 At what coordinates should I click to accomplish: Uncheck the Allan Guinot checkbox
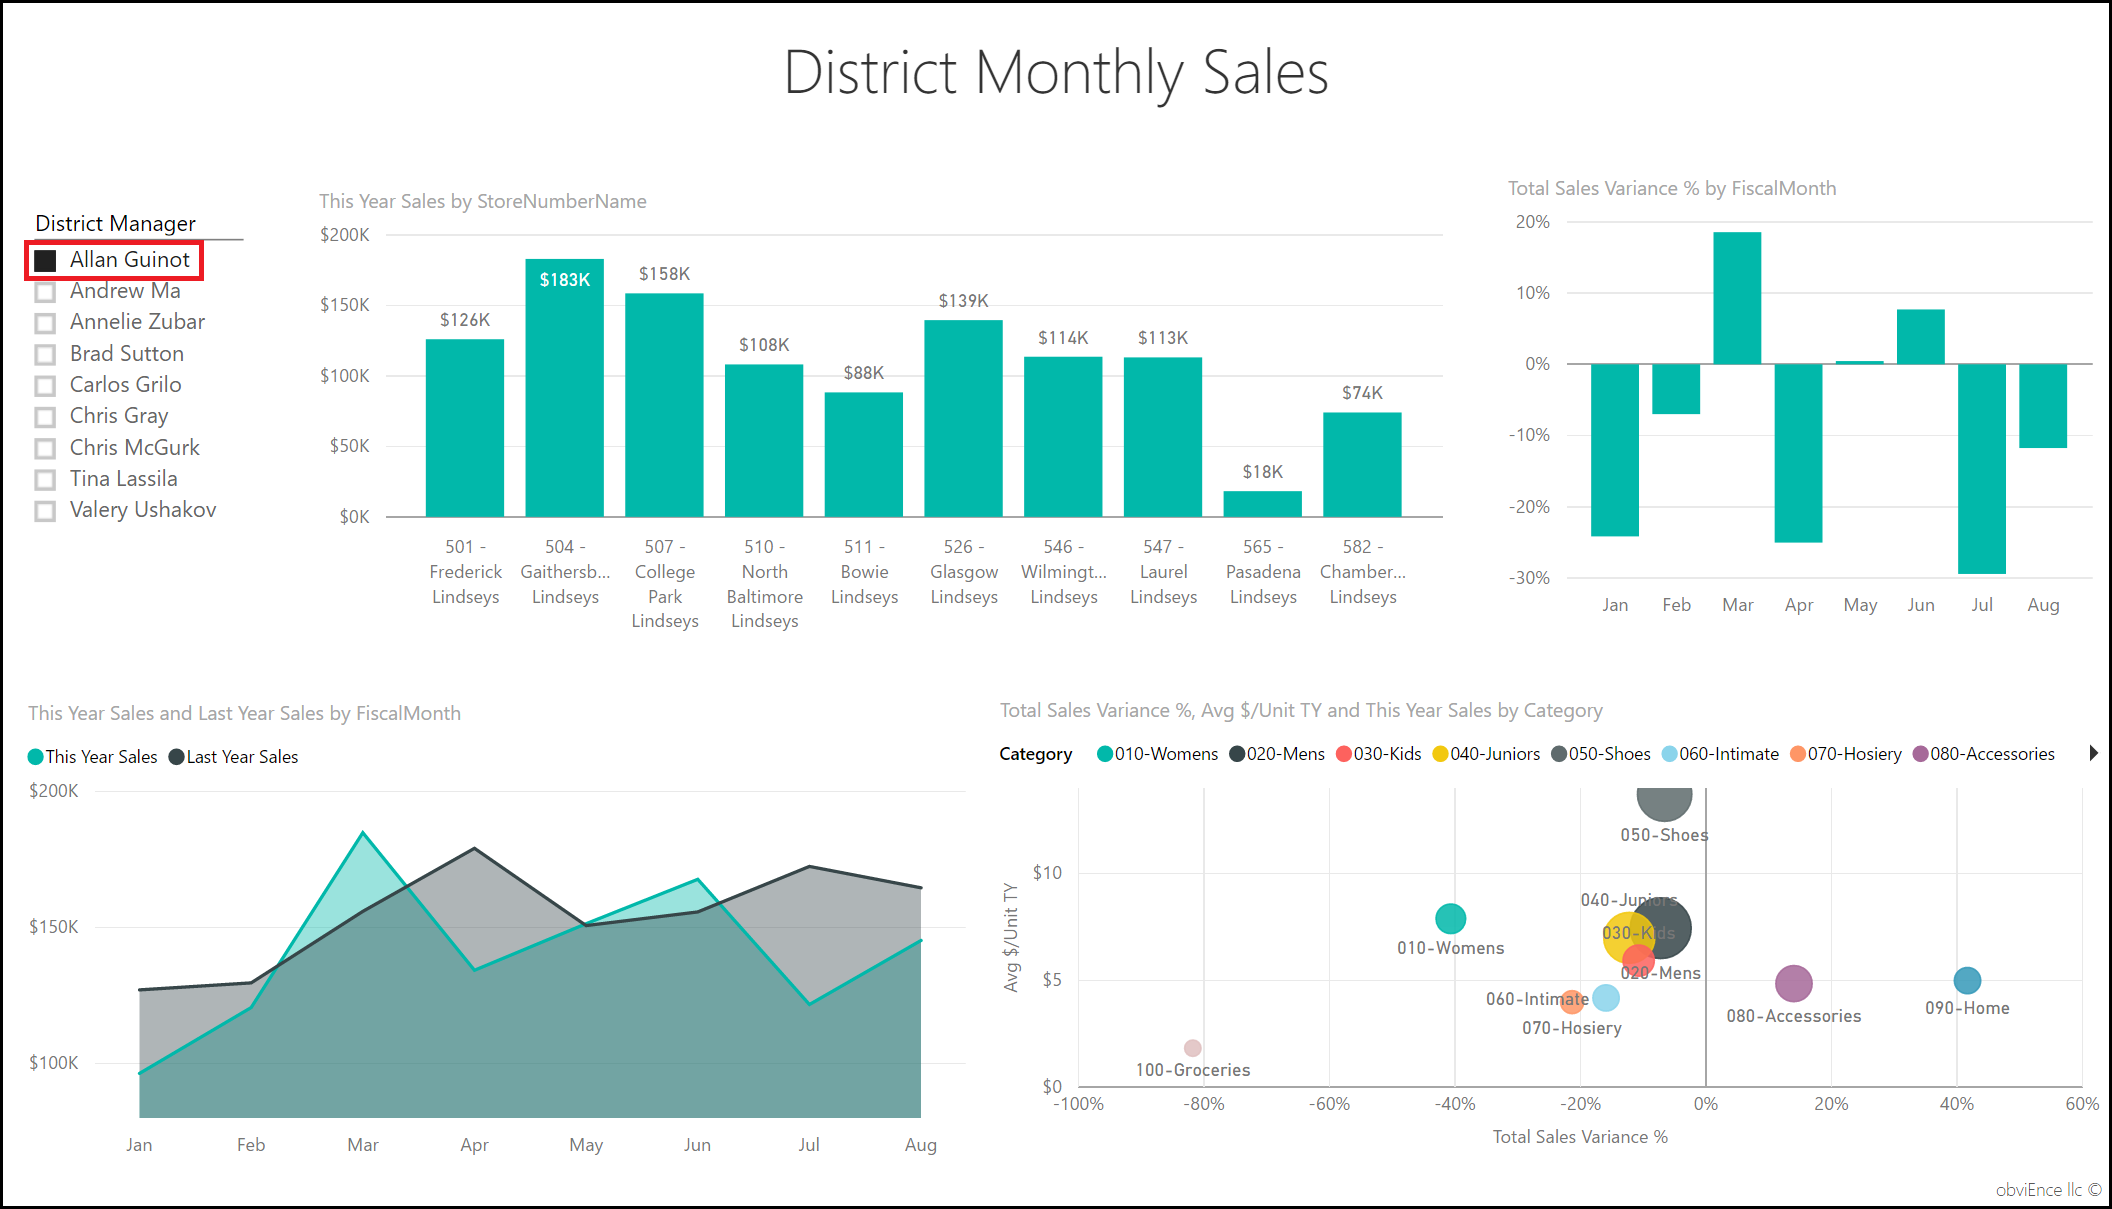coord(45,261)
